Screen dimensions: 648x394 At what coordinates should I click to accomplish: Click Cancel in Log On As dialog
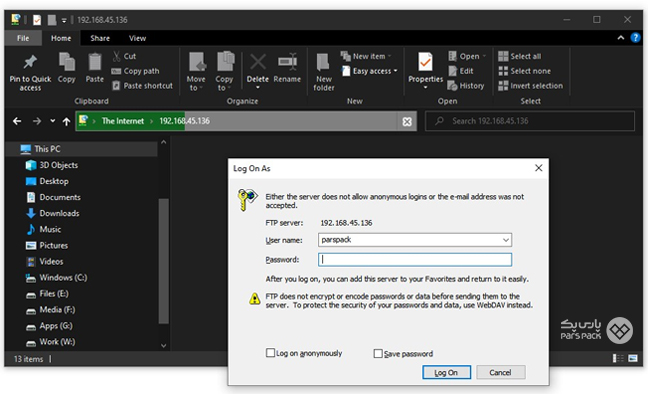500,373
